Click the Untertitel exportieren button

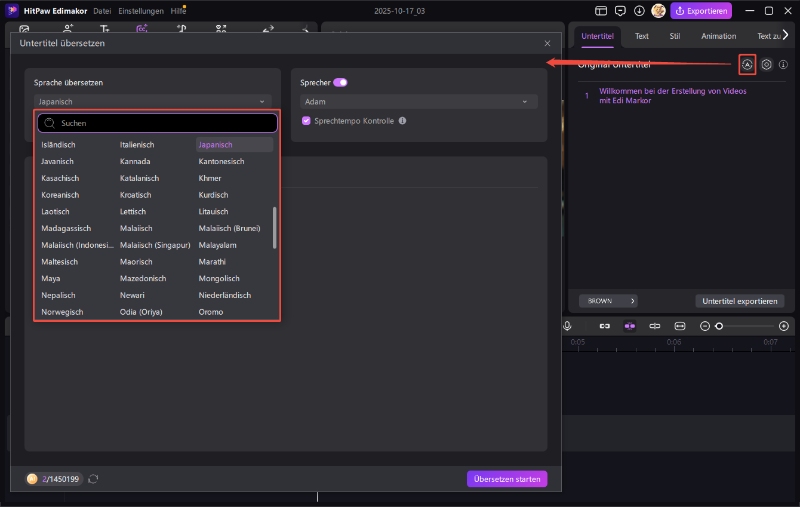point(739,300)
